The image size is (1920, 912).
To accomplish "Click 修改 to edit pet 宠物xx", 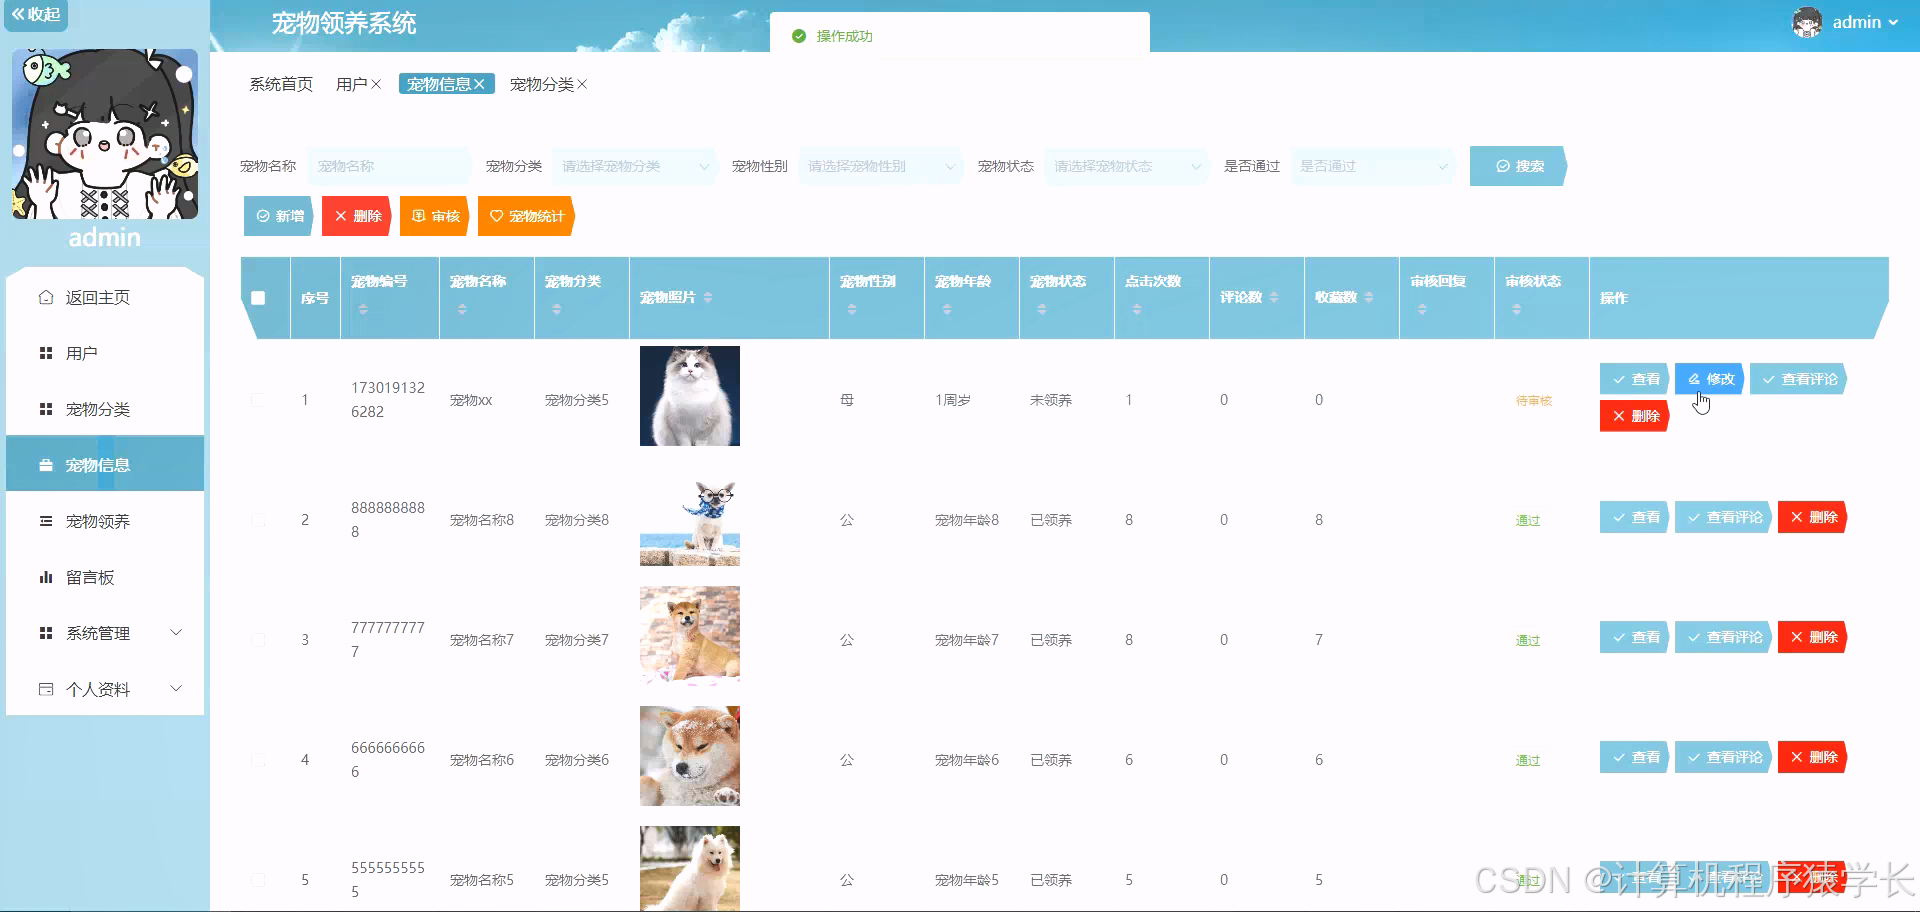I will pos(1709,378).
